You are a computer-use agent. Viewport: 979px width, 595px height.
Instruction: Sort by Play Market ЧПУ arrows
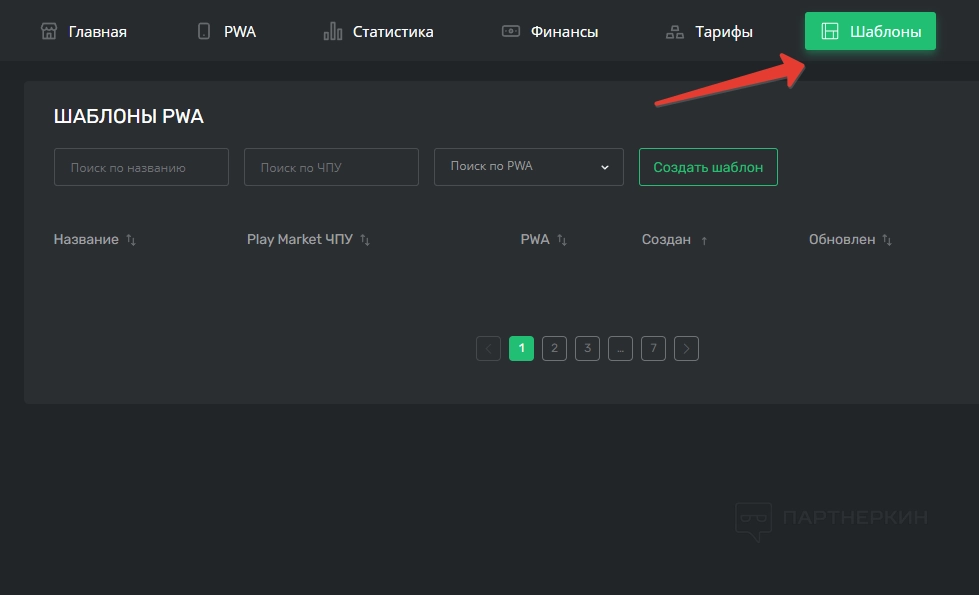point(365,240)
